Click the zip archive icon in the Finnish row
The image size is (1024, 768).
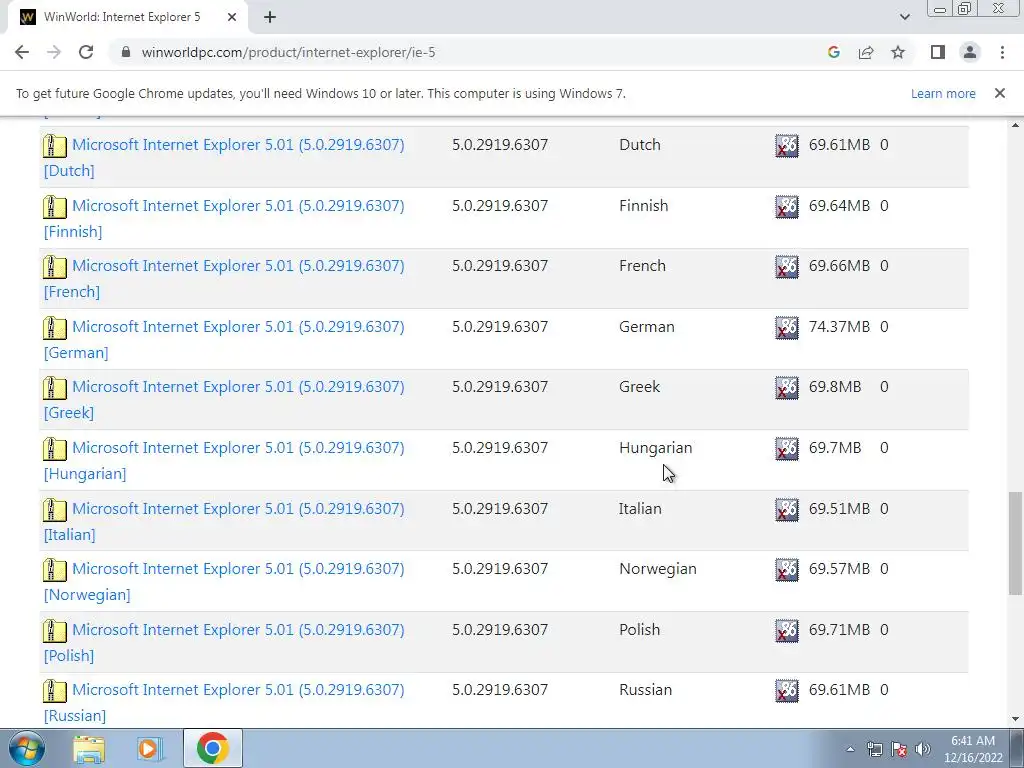pos(55,206)
